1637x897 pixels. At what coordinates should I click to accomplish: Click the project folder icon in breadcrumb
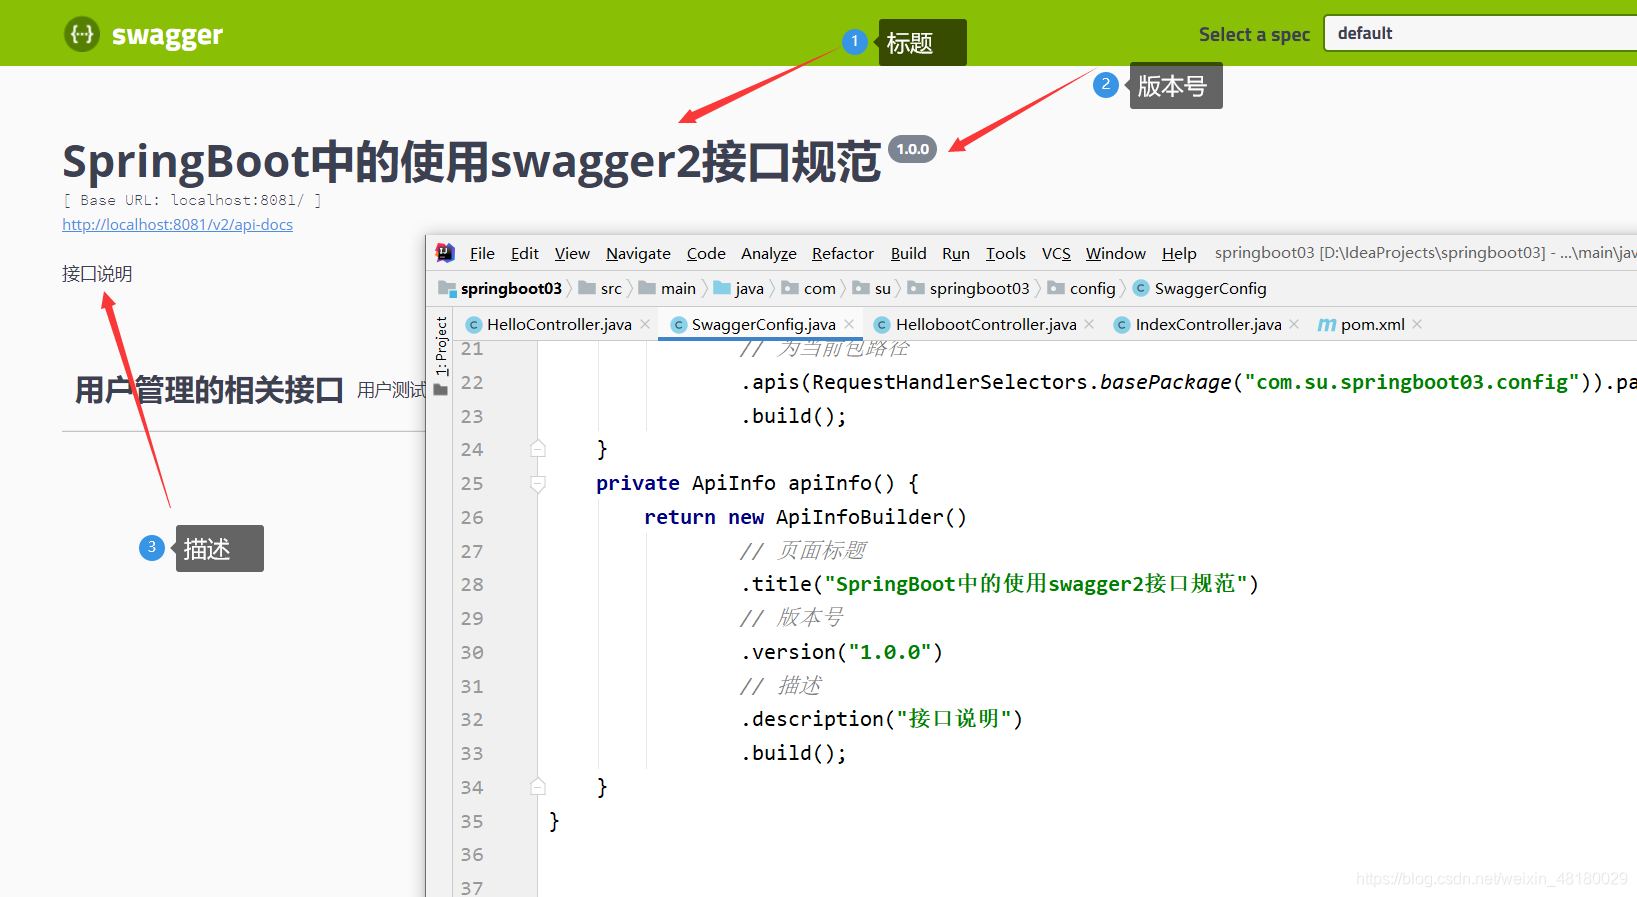[447, 289]
